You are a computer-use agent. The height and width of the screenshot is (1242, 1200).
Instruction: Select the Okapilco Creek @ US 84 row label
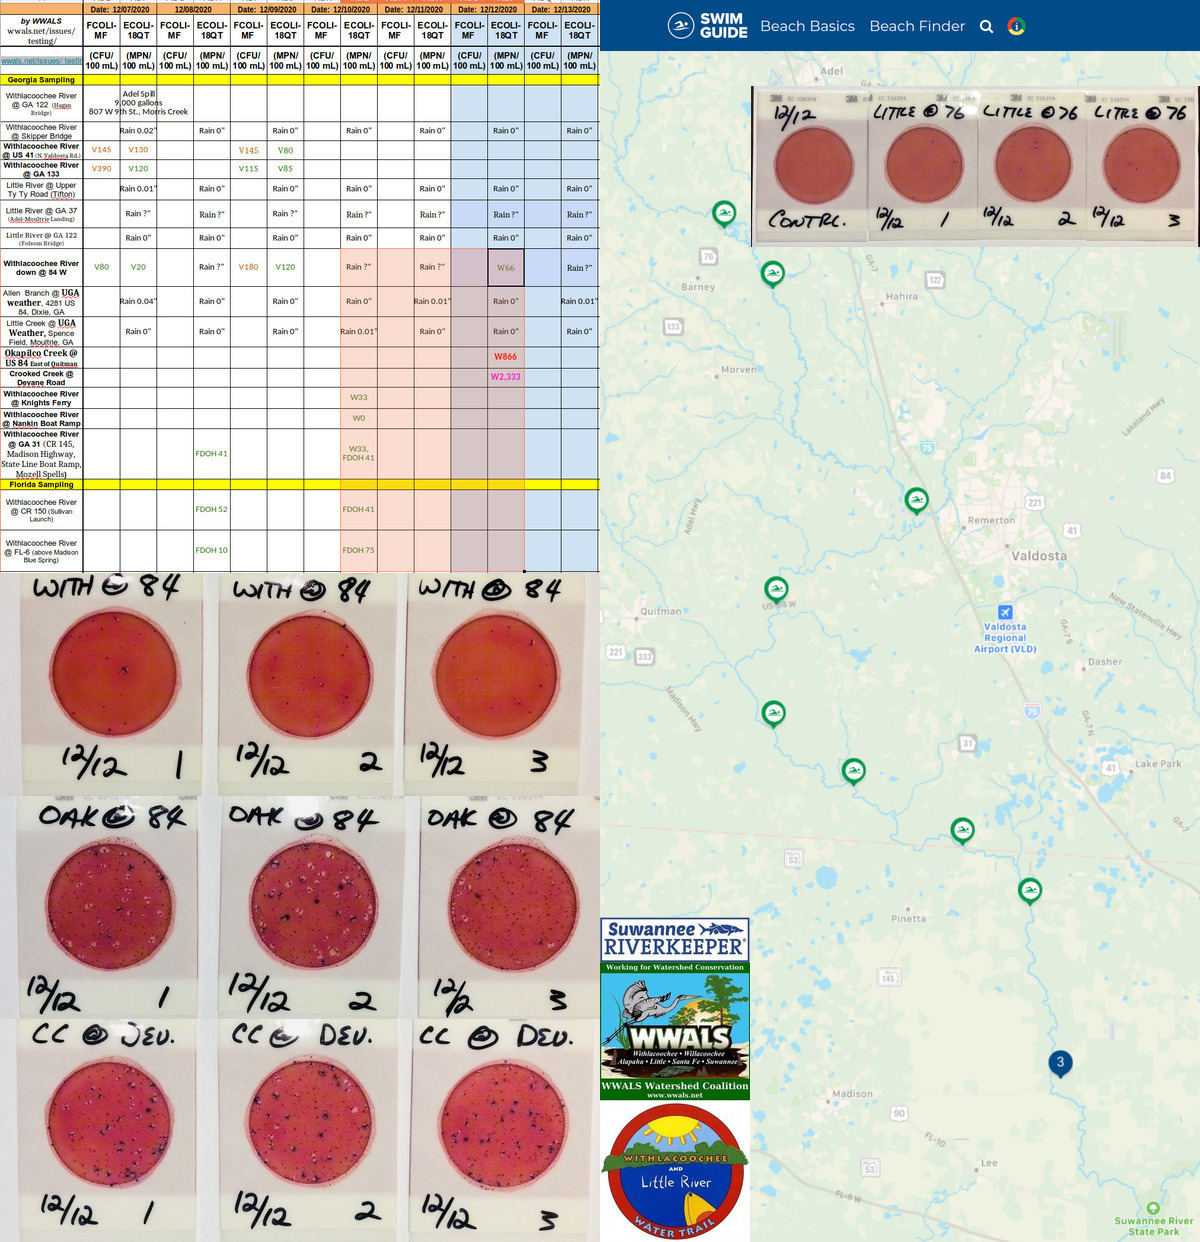click(x=42, y=358)
